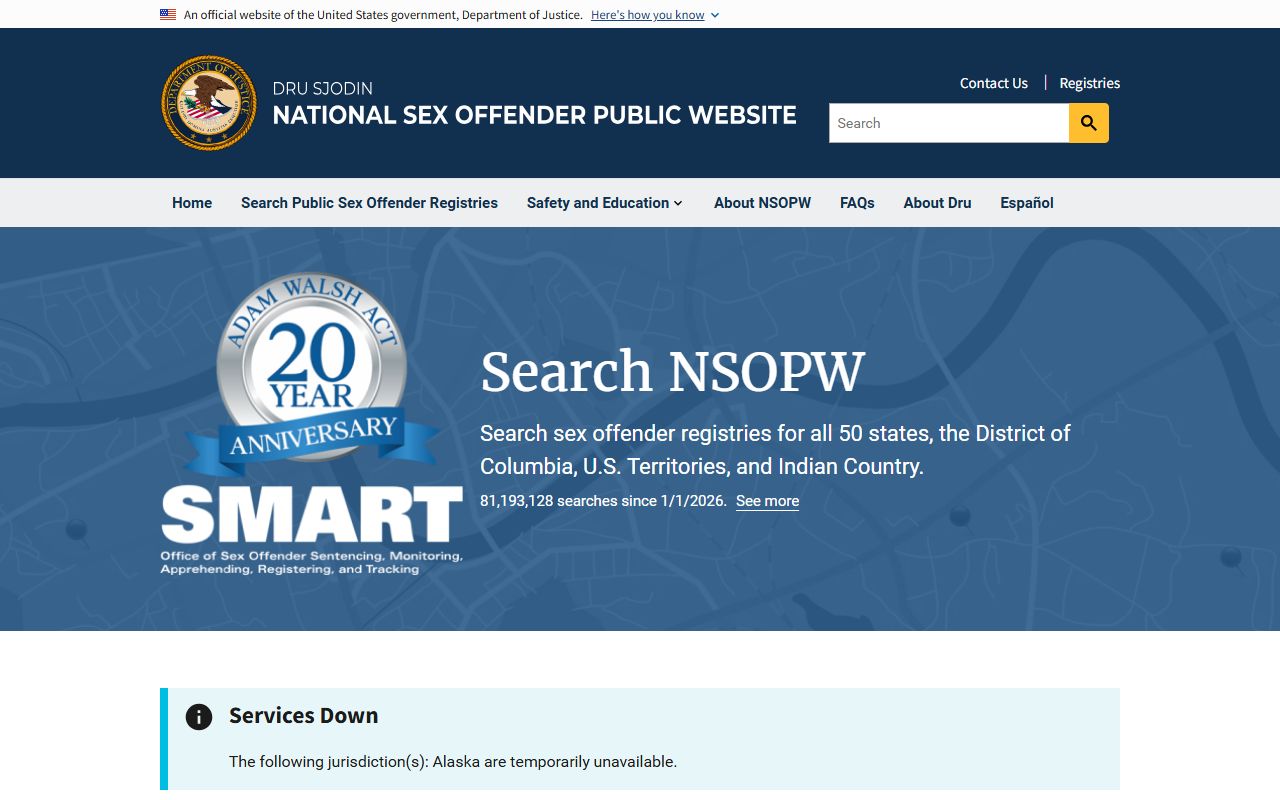Click the '81,193,128 searches since 1/1/2026' text
1280x800 pixels.
pos(603,501)
